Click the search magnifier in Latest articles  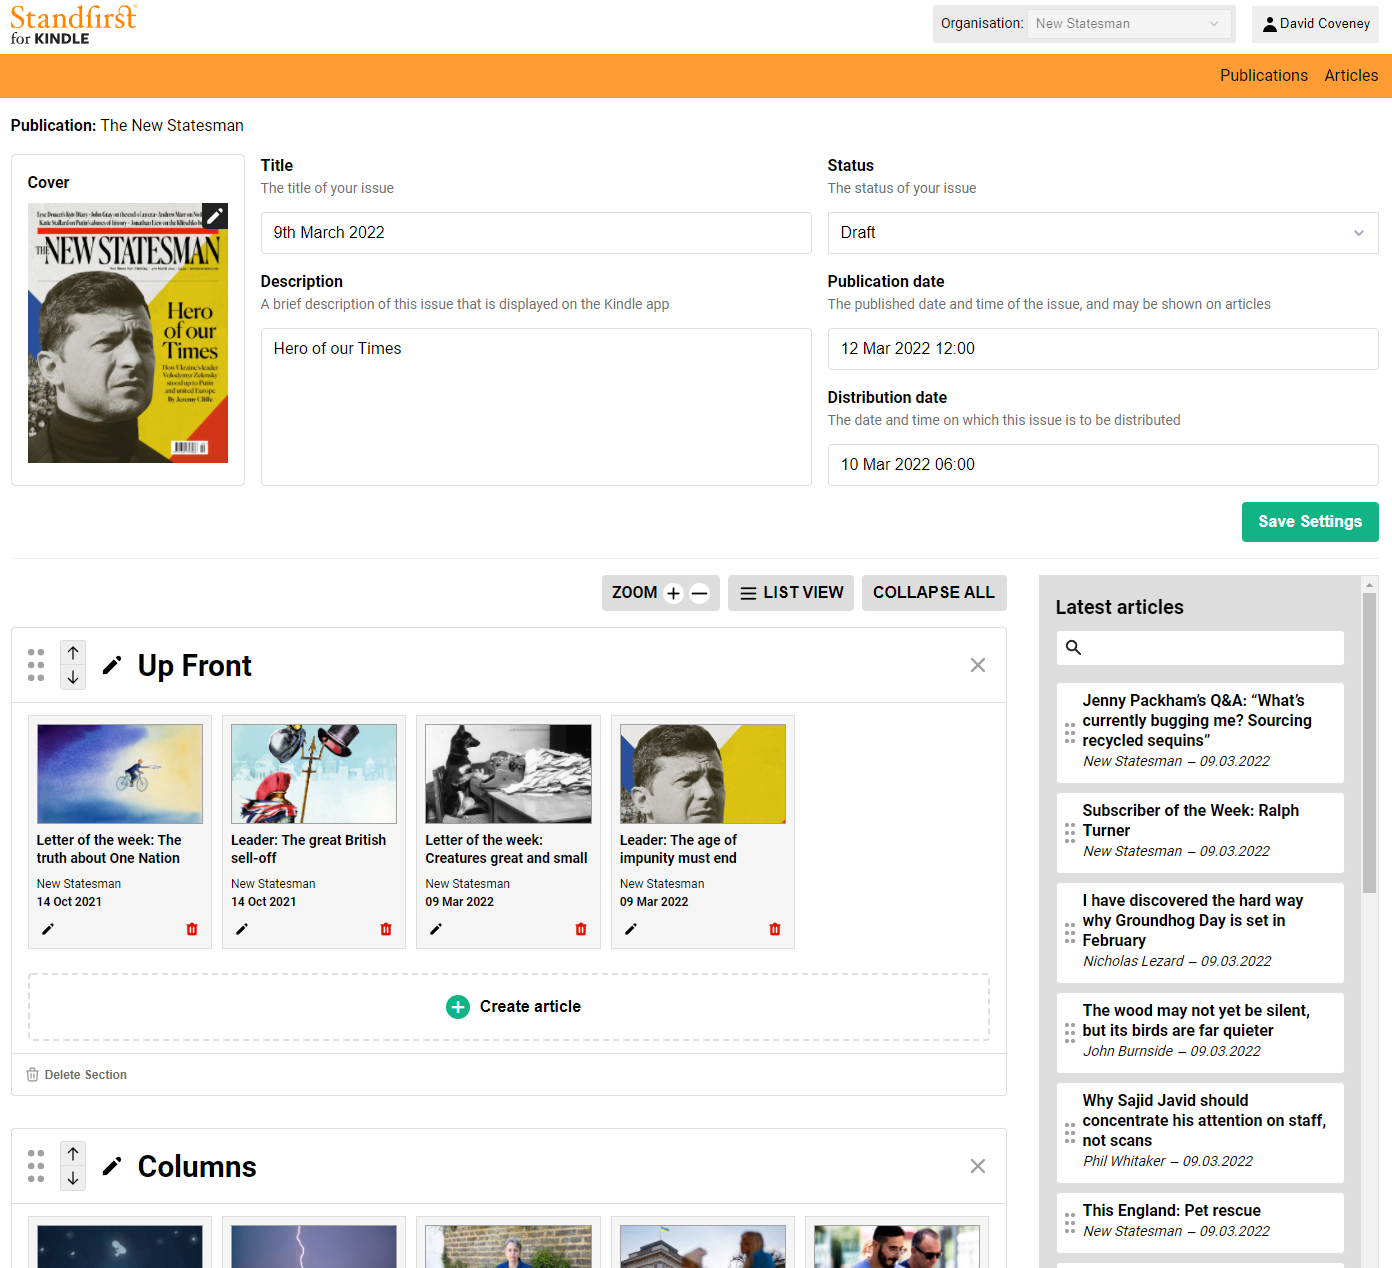pos(1074,648)
